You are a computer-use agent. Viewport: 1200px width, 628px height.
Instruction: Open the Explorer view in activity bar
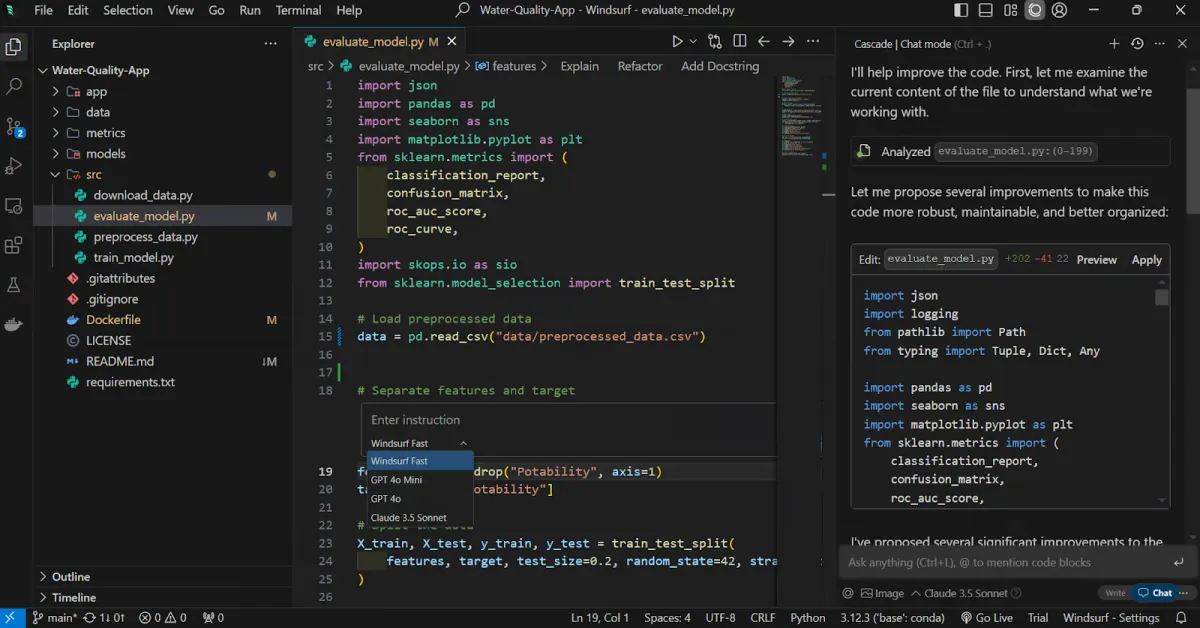(x=14, y=46)
